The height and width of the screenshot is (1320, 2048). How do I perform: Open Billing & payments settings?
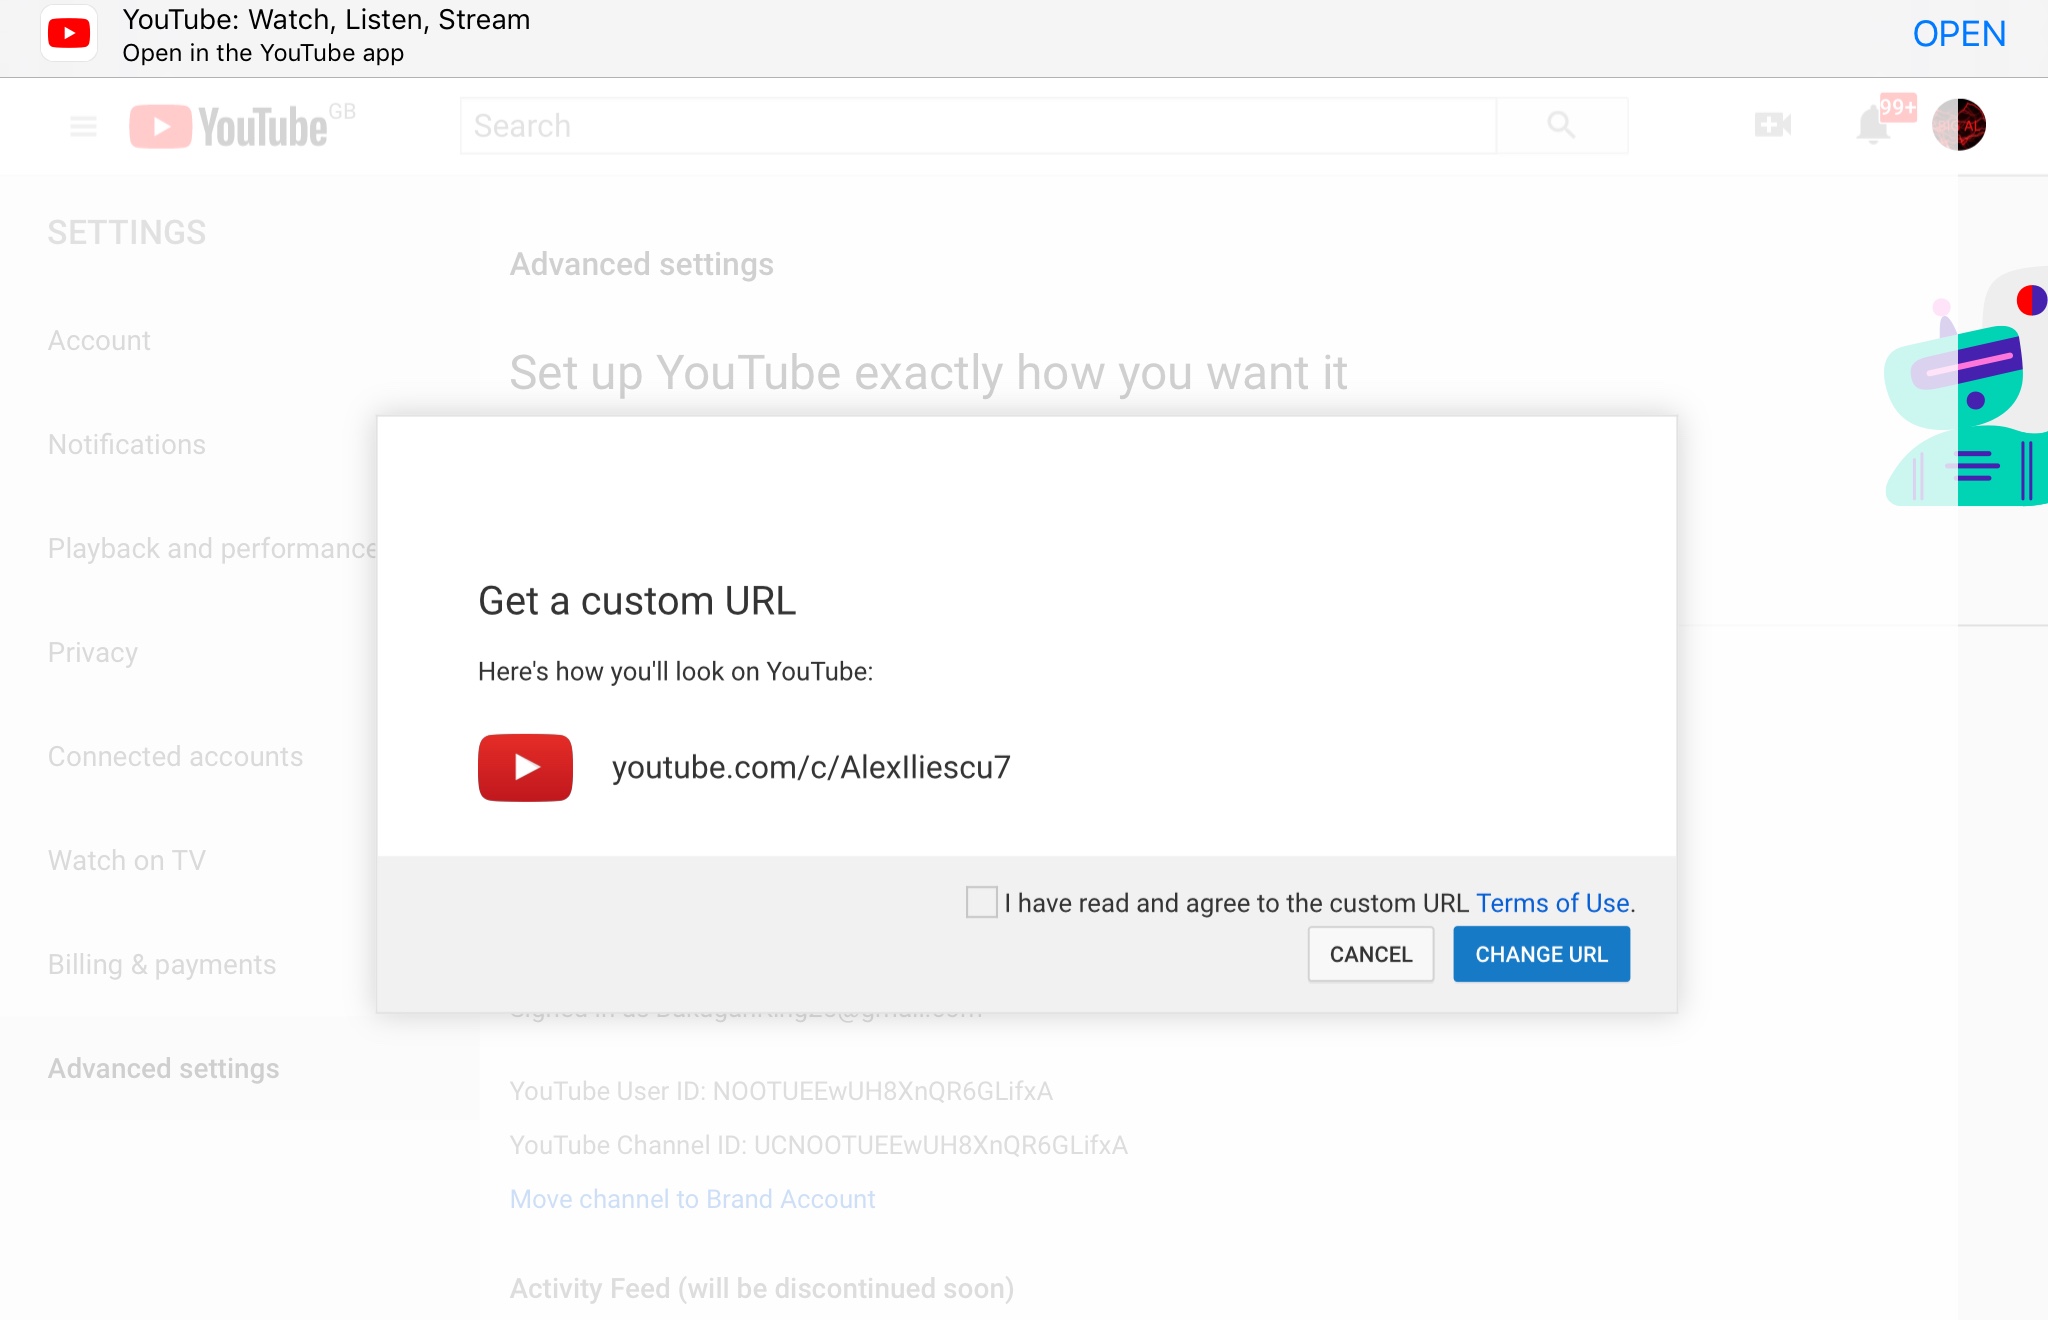click(x=162, y=965)
